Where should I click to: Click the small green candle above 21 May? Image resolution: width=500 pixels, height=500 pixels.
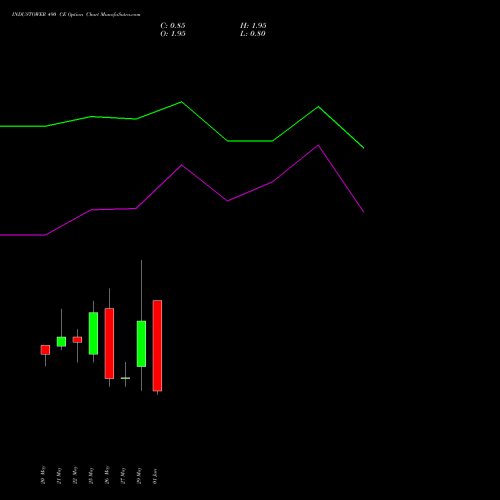click(61, 342)
